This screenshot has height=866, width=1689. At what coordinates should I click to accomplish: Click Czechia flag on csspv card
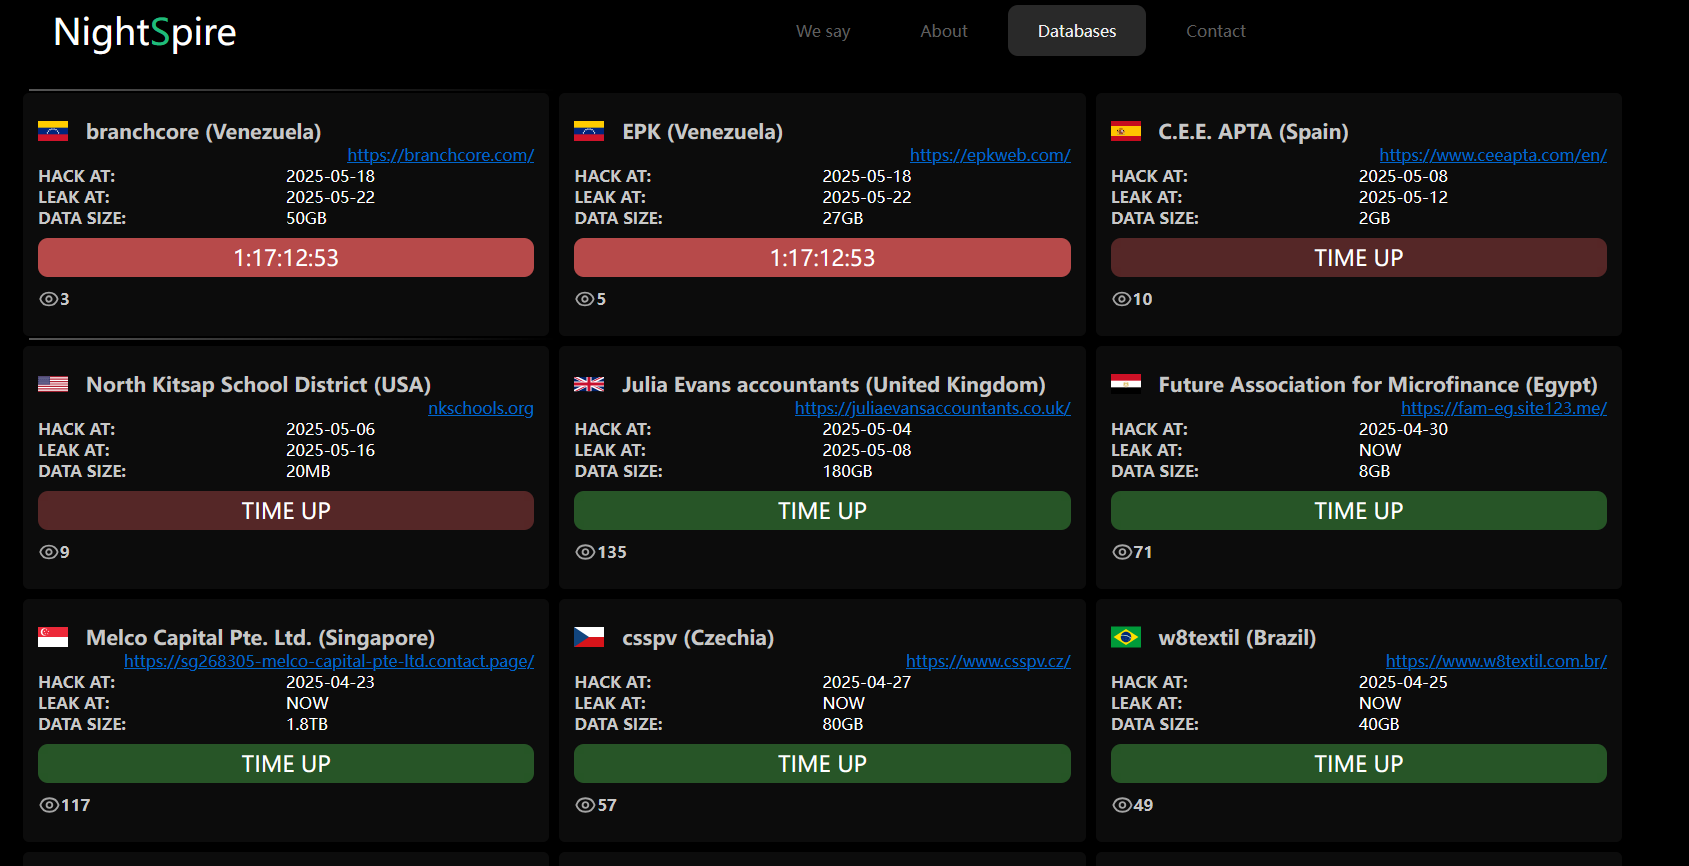pyautogui.click(x=589, y=637)
